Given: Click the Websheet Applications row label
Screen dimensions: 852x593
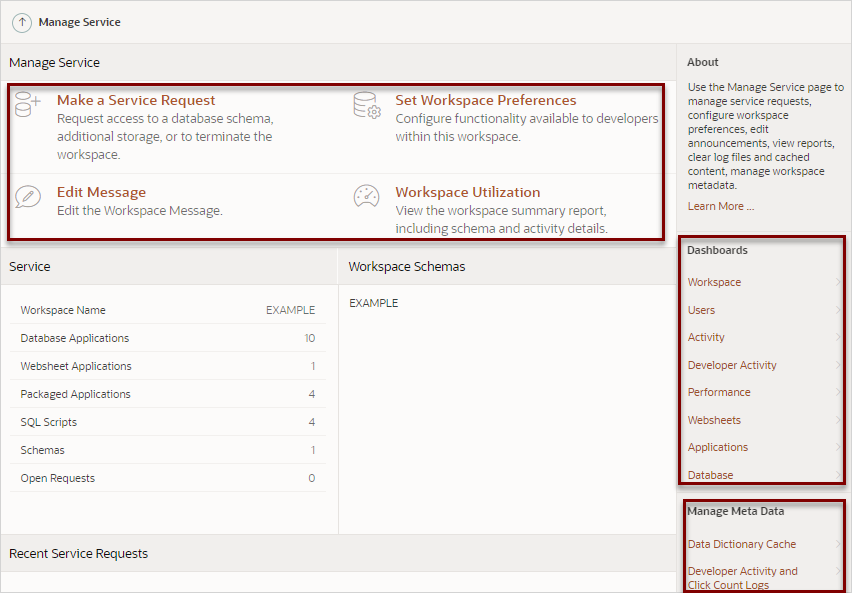Looking at the screenshot, I should (76, 366).
